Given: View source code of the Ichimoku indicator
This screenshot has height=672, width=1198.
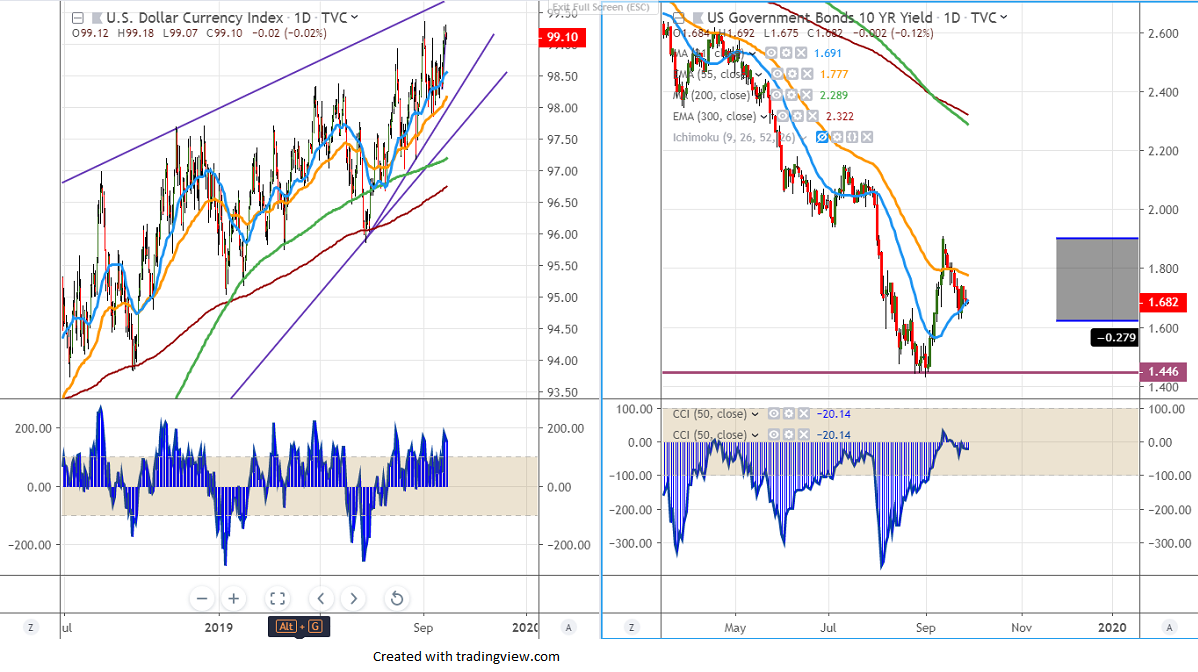Looking at the screenshot, I should click(852, 137).
